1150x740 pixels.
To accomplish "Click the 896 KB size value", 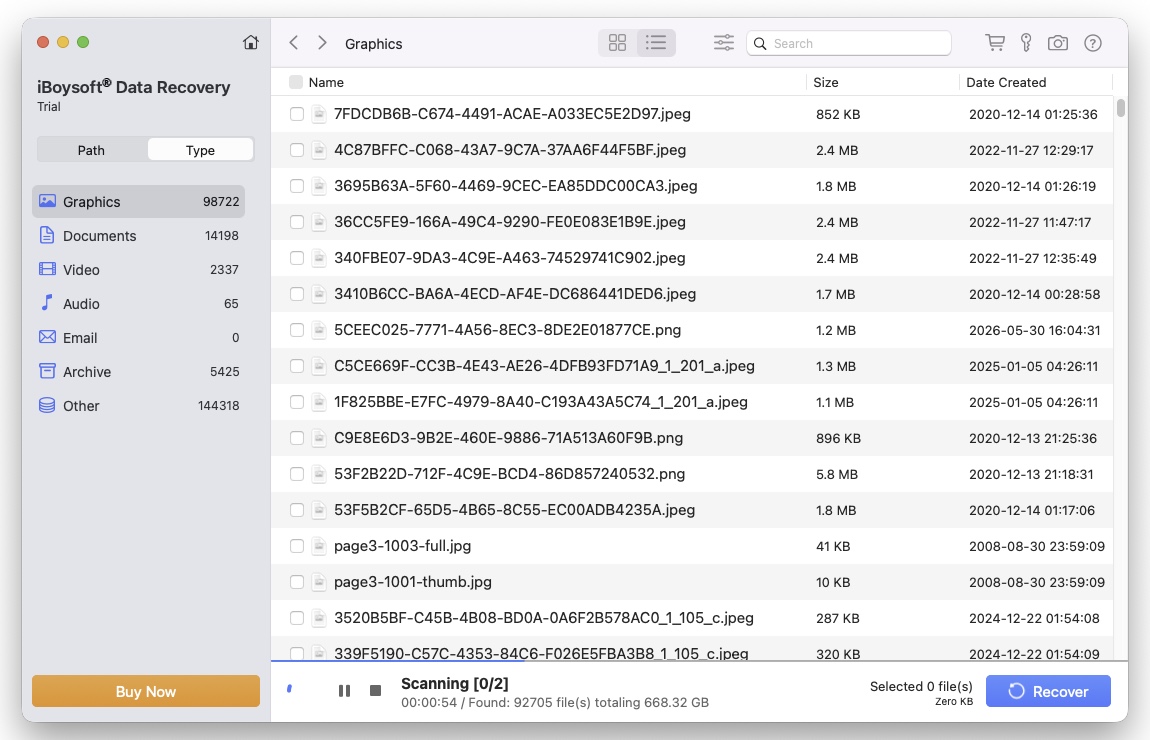I will 838,439.
